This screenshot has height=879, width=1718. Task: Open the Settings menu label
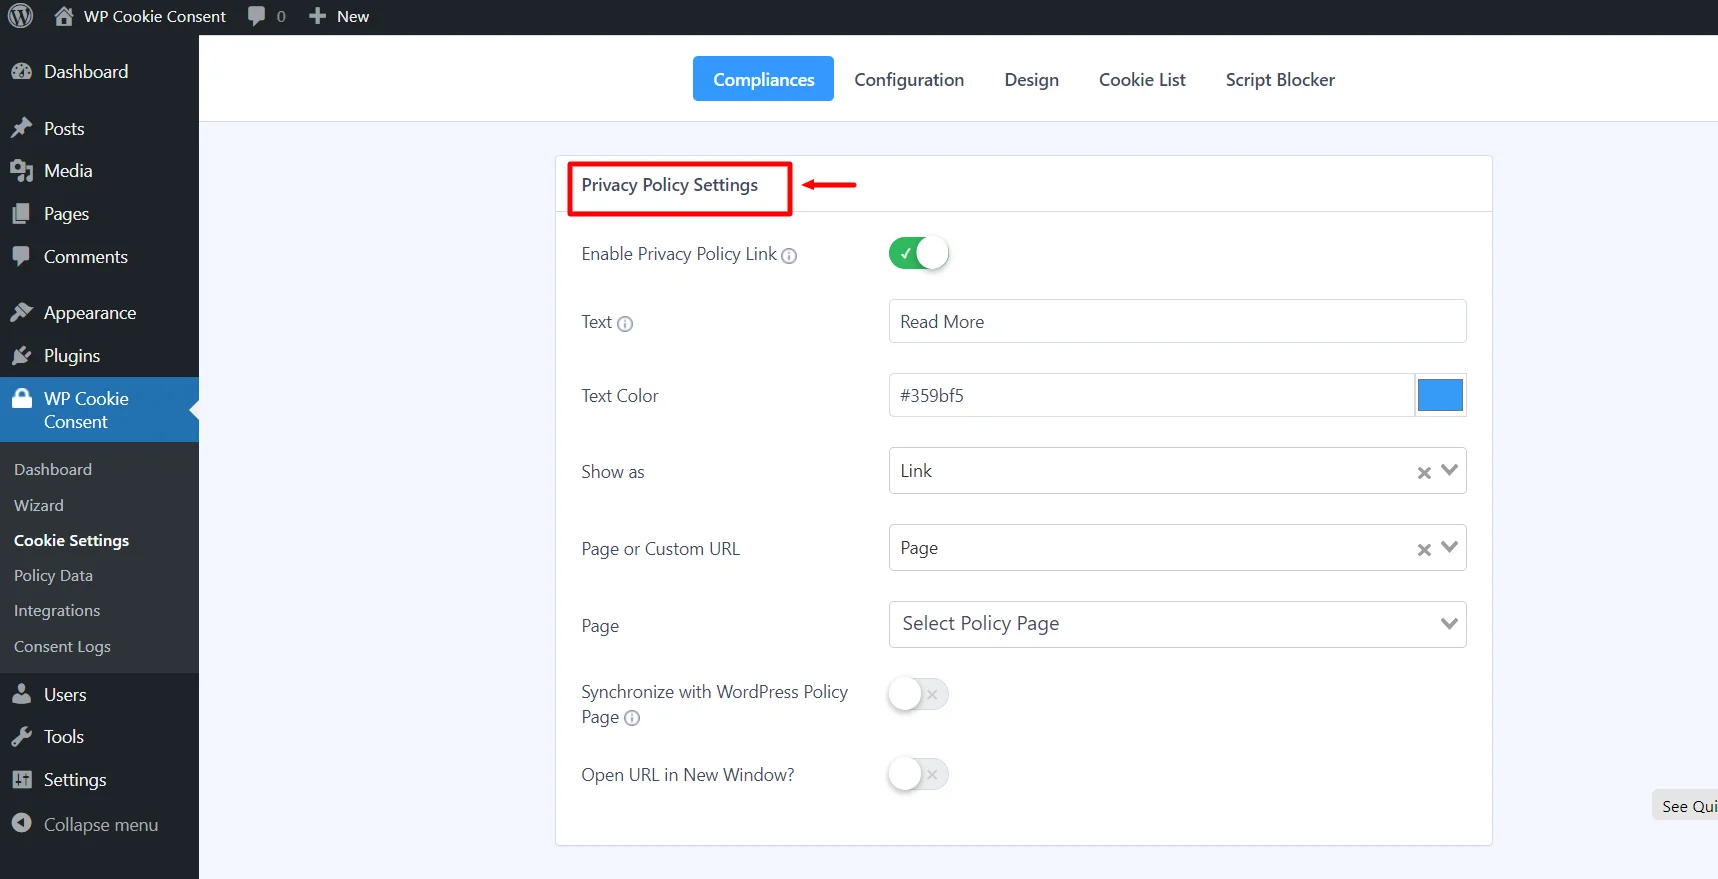[x=75, y=780]
